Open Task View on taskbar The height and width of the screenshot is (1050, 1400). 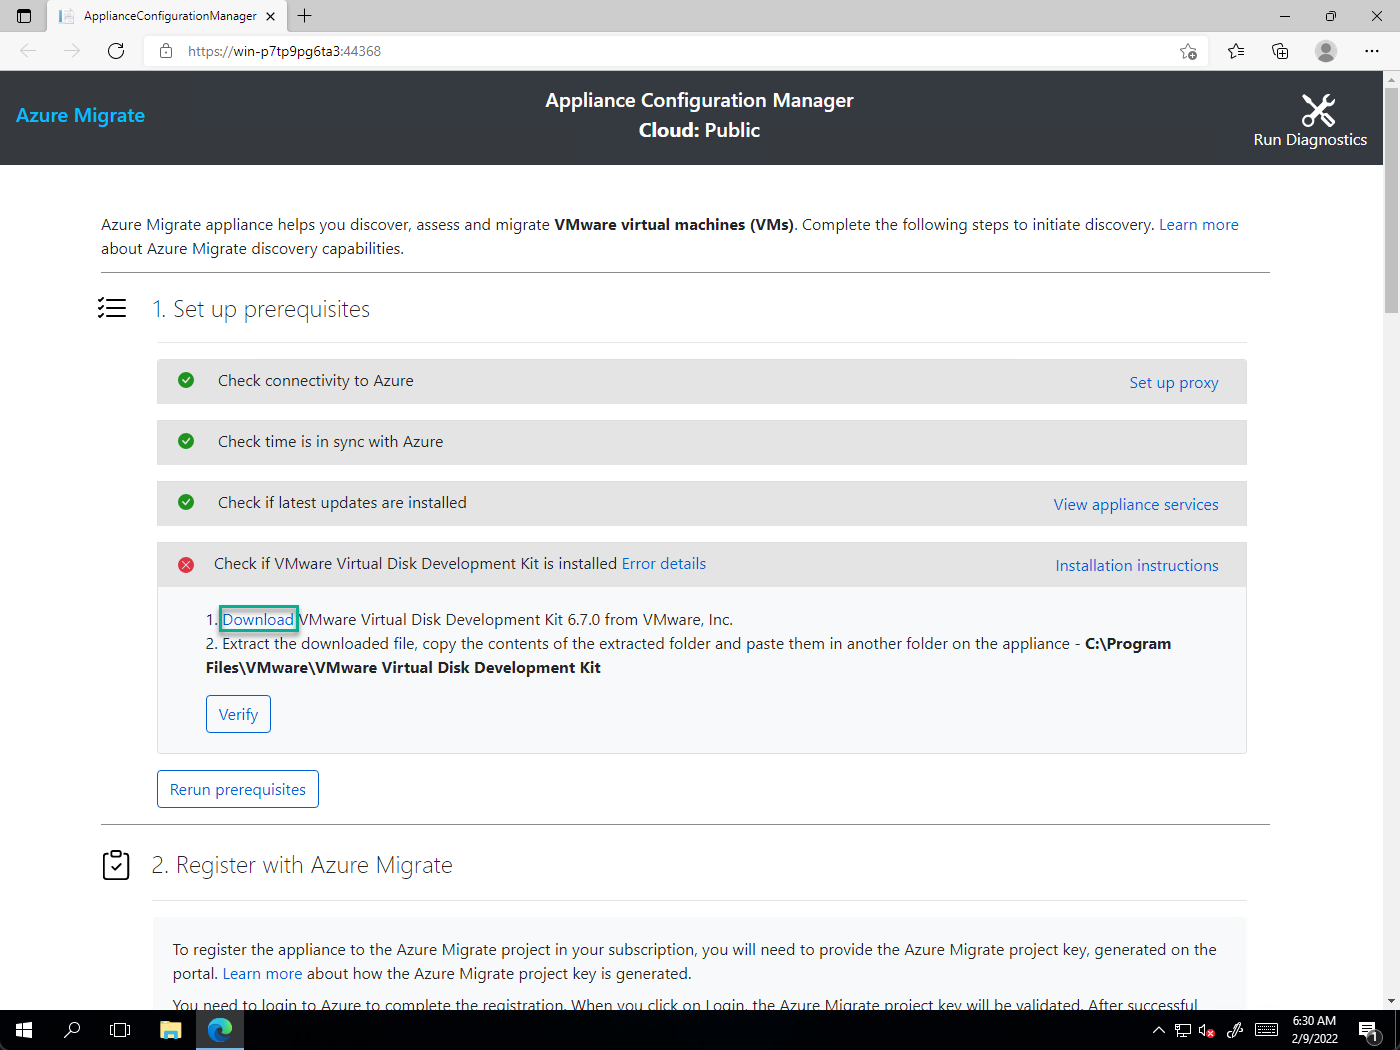(x=120, y=1030)
